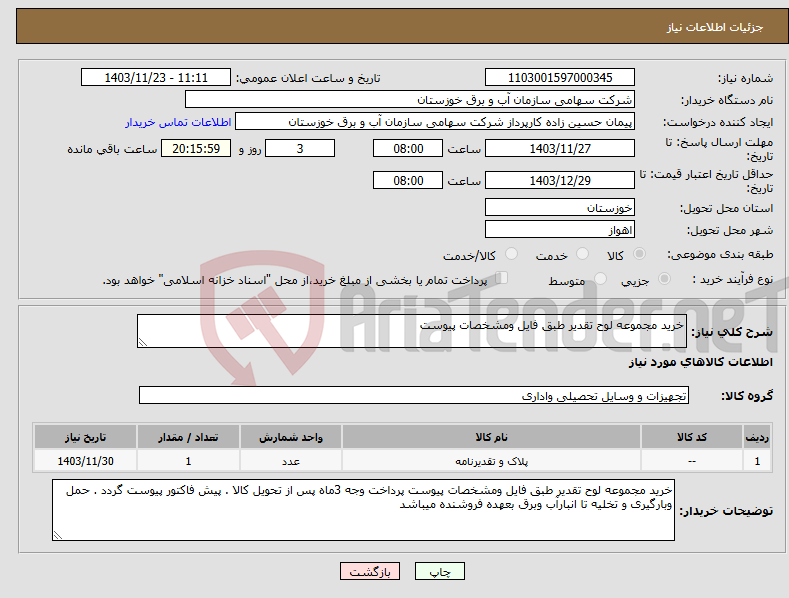Select the خدمت radio button
The height and width of the screenshot is (598, 789).
point(582,254)
